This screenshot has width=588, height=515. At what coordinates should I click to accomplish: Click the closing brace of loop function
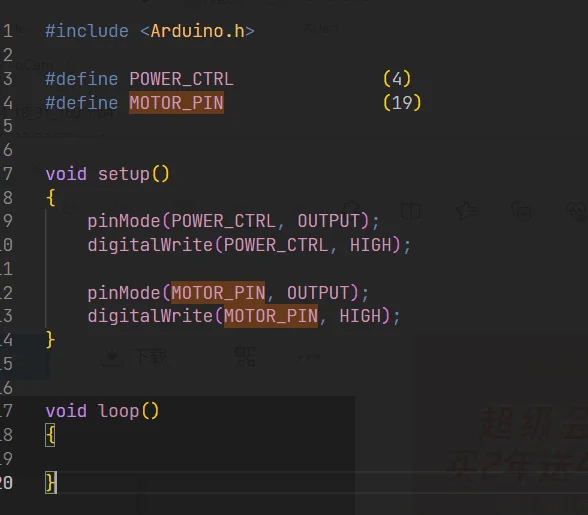coord(51,482)
